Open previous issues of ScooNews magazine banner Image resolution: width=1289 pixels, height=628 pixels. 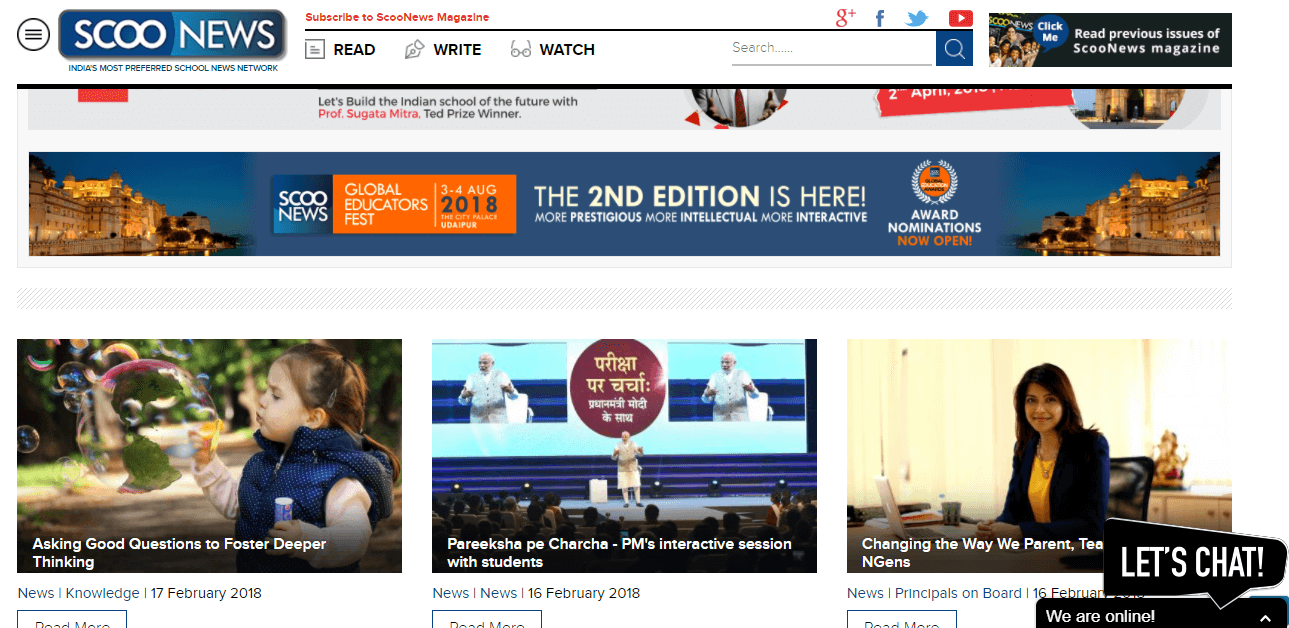click(1110, 40)
